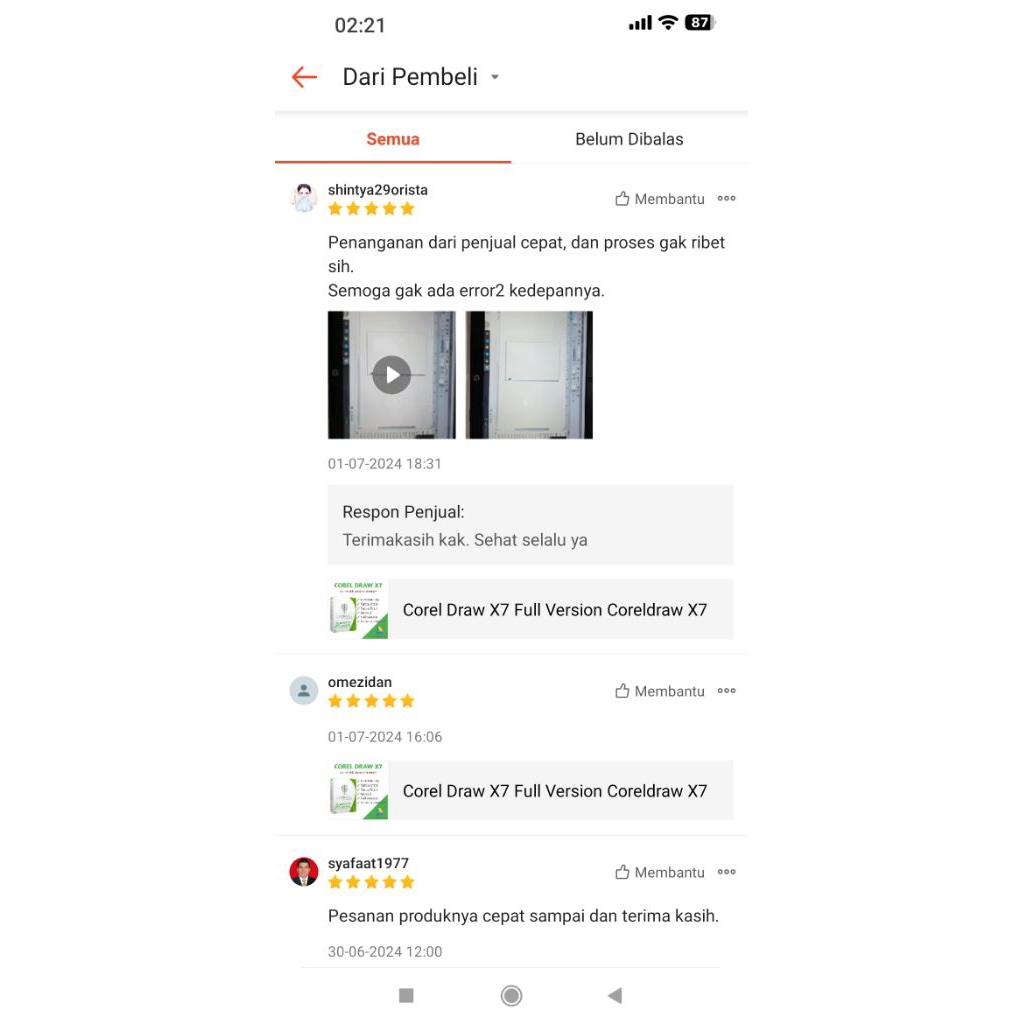Viewport: 1024px width, 1024px height.
Task: Tap the Android recent apps square button
Action: (406, 995)
